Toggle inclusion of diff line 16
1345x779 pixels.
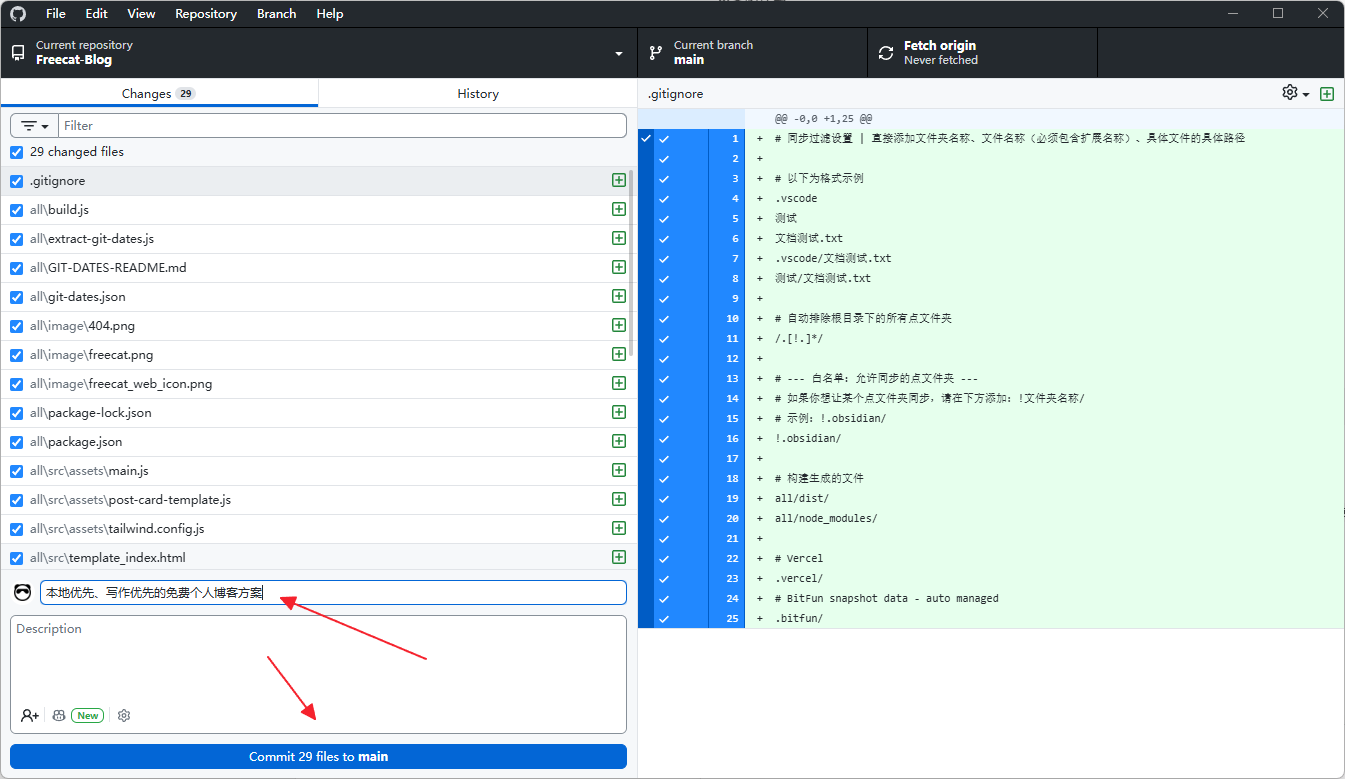pos(664,439)
